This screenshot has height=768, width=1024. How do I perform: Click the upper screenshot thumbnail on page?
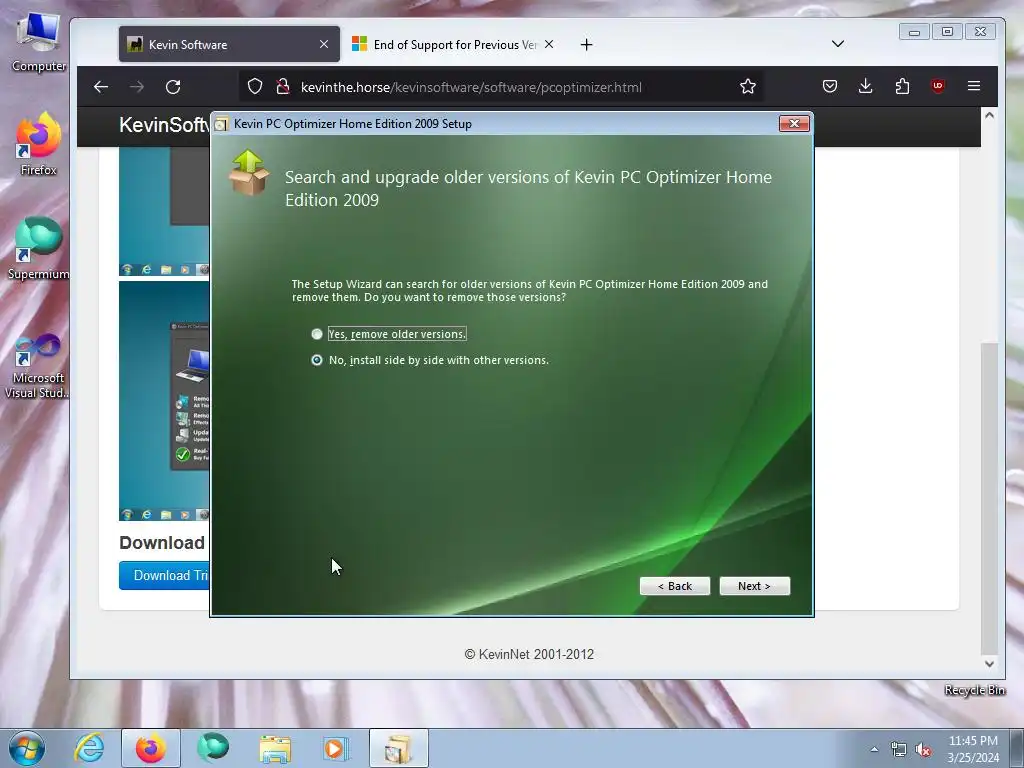click(x=165, y=211)
